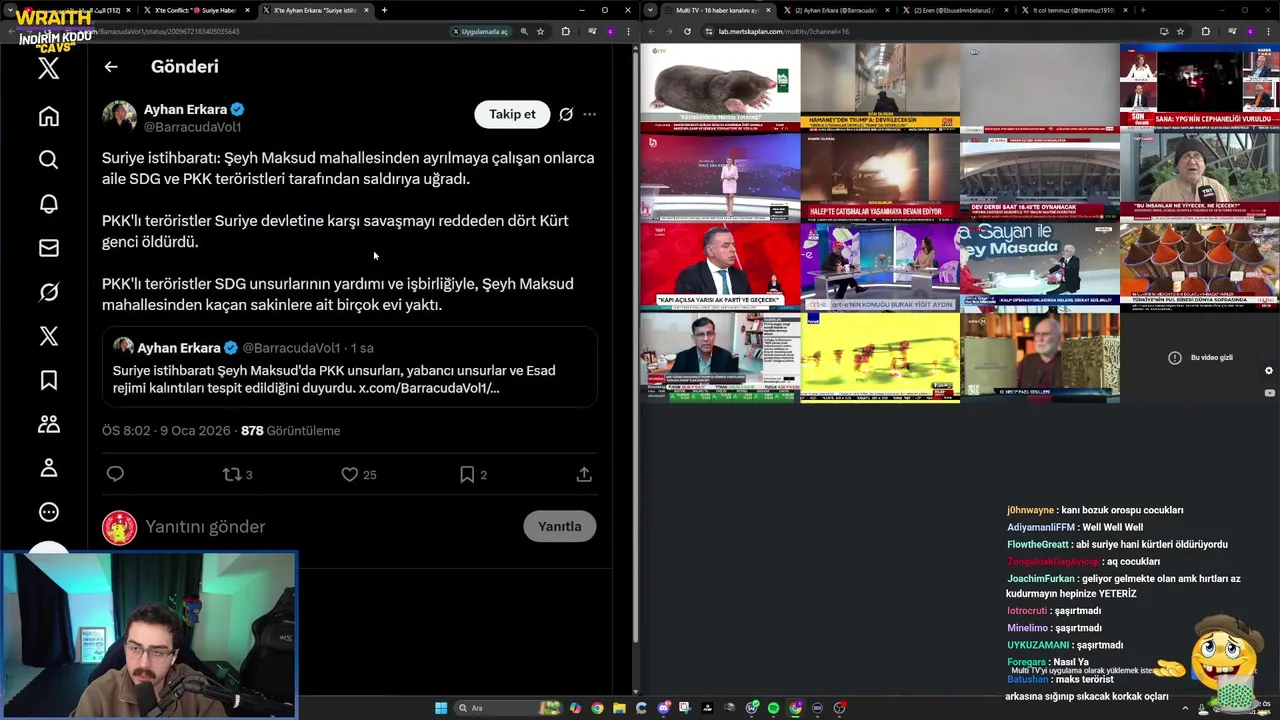Click the 878 Görüntüleme view count

[x=290, y=430]
